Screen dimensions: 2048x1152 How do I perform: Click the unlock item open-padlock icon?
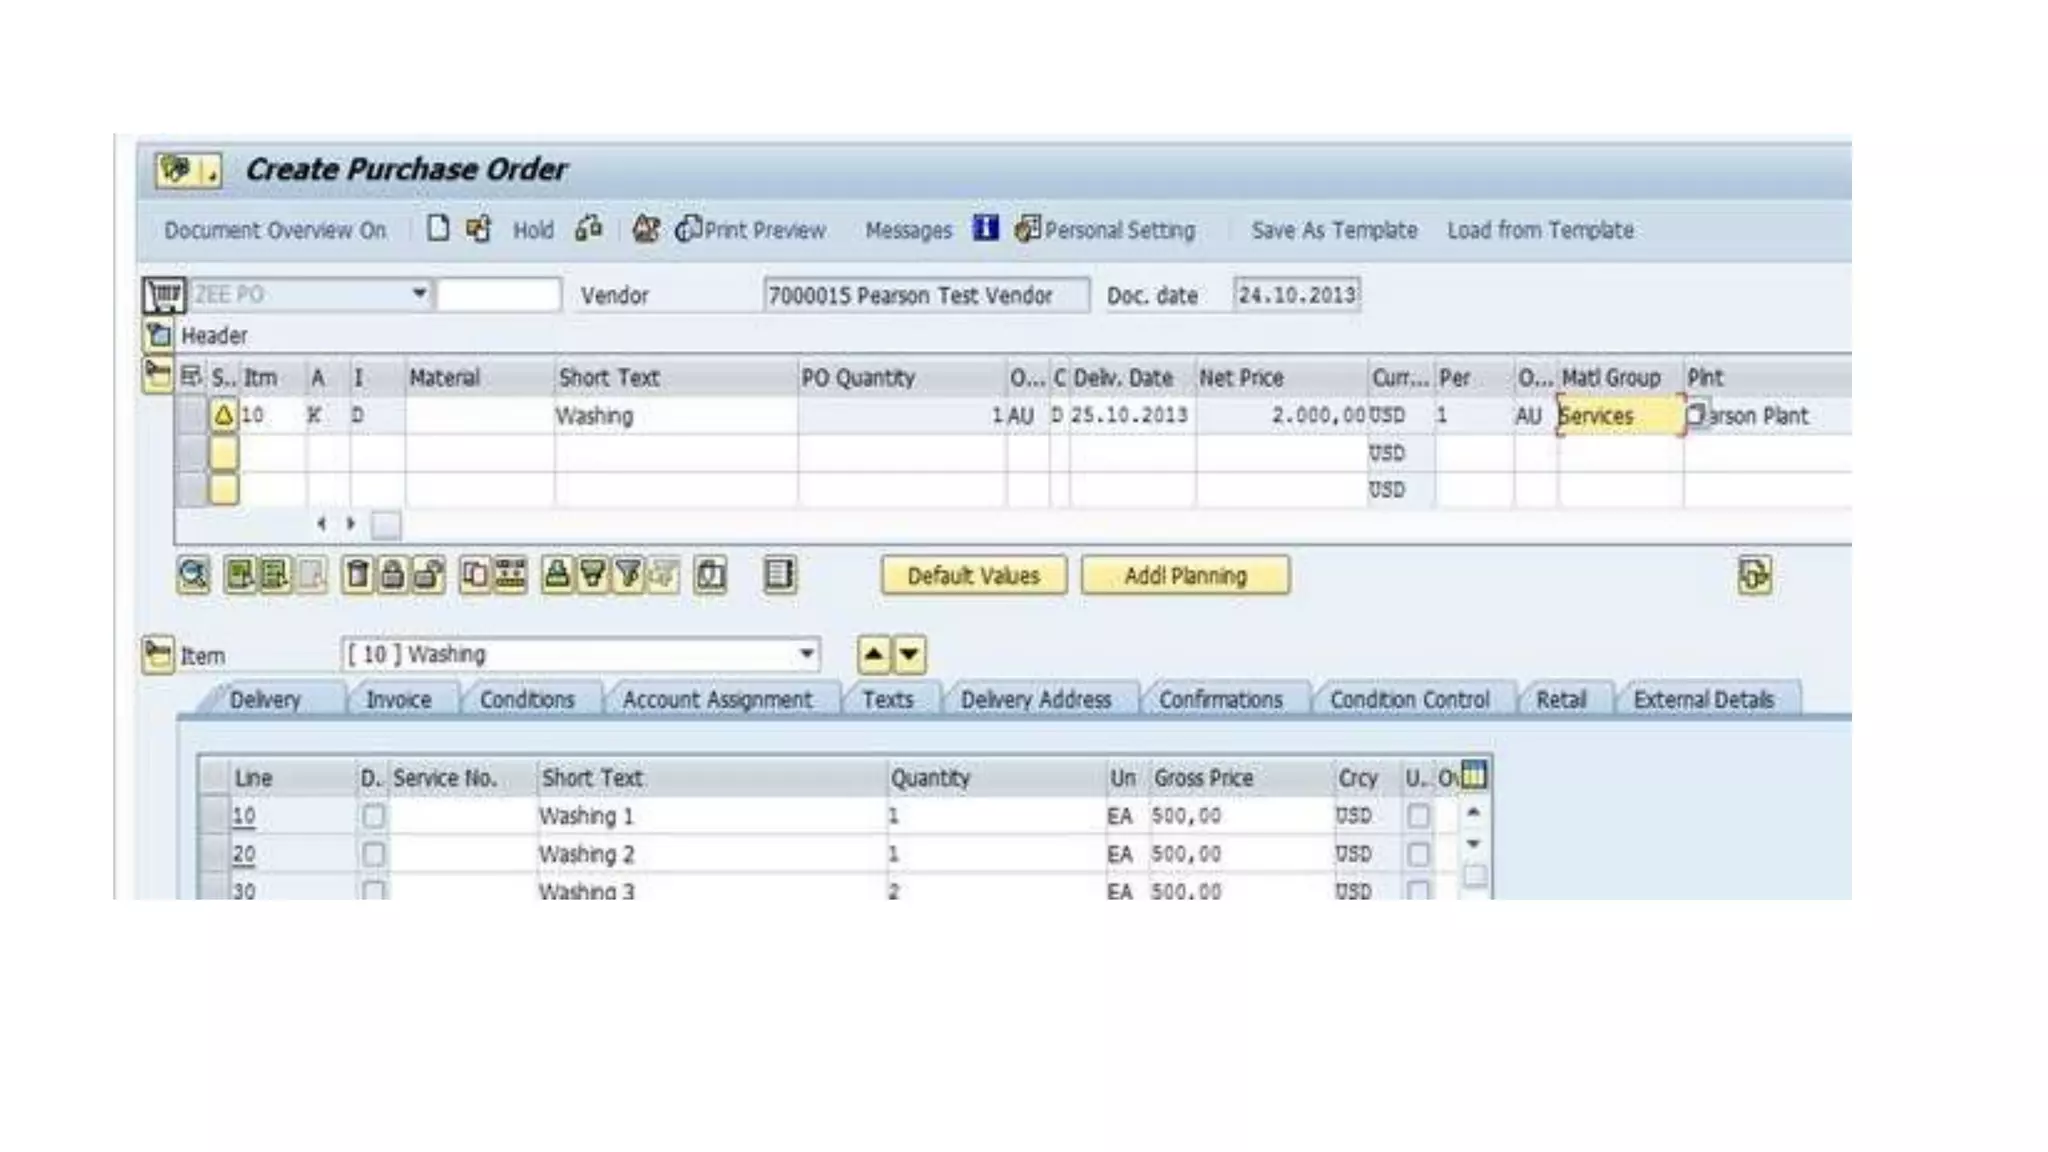(429, 575)
